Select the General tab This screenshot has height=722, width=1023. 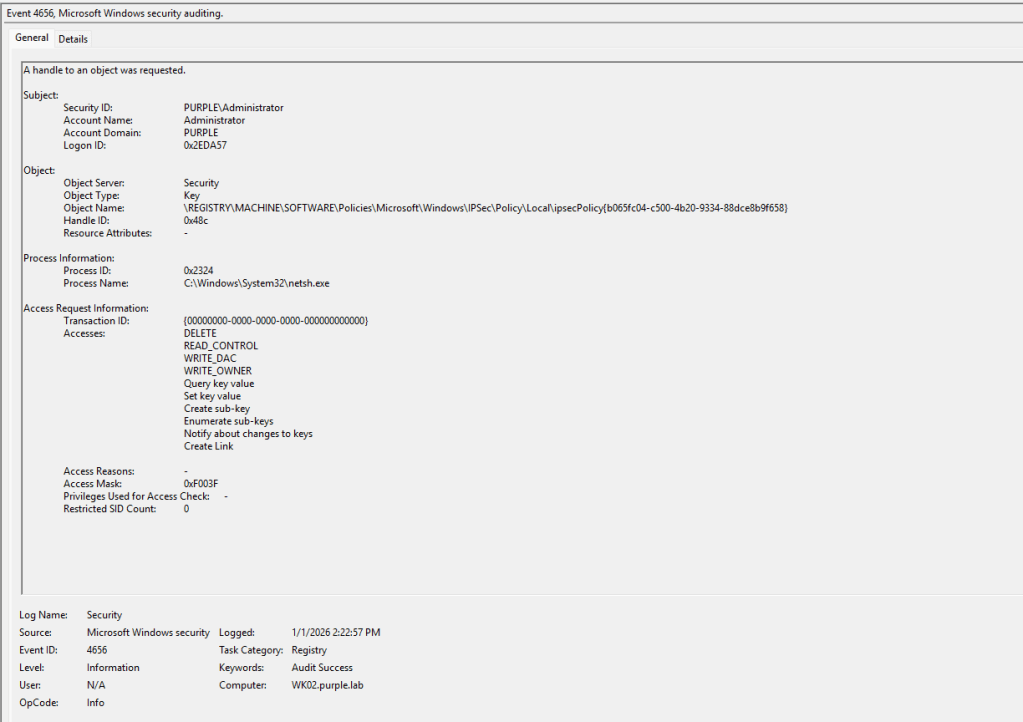[32, 38]
